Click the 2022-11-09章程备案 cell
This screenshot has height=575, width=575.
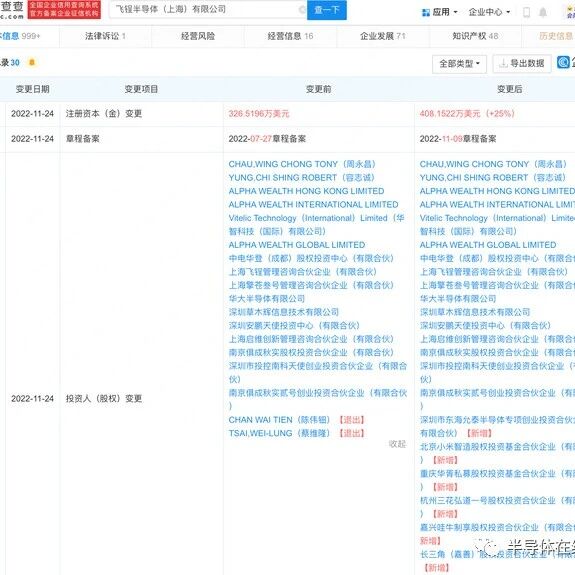[x=458, y=139]
